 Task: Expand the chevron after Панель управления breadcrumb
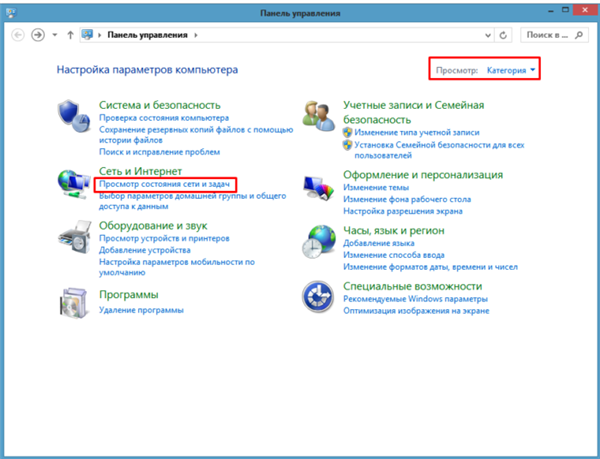coord(196,35)
